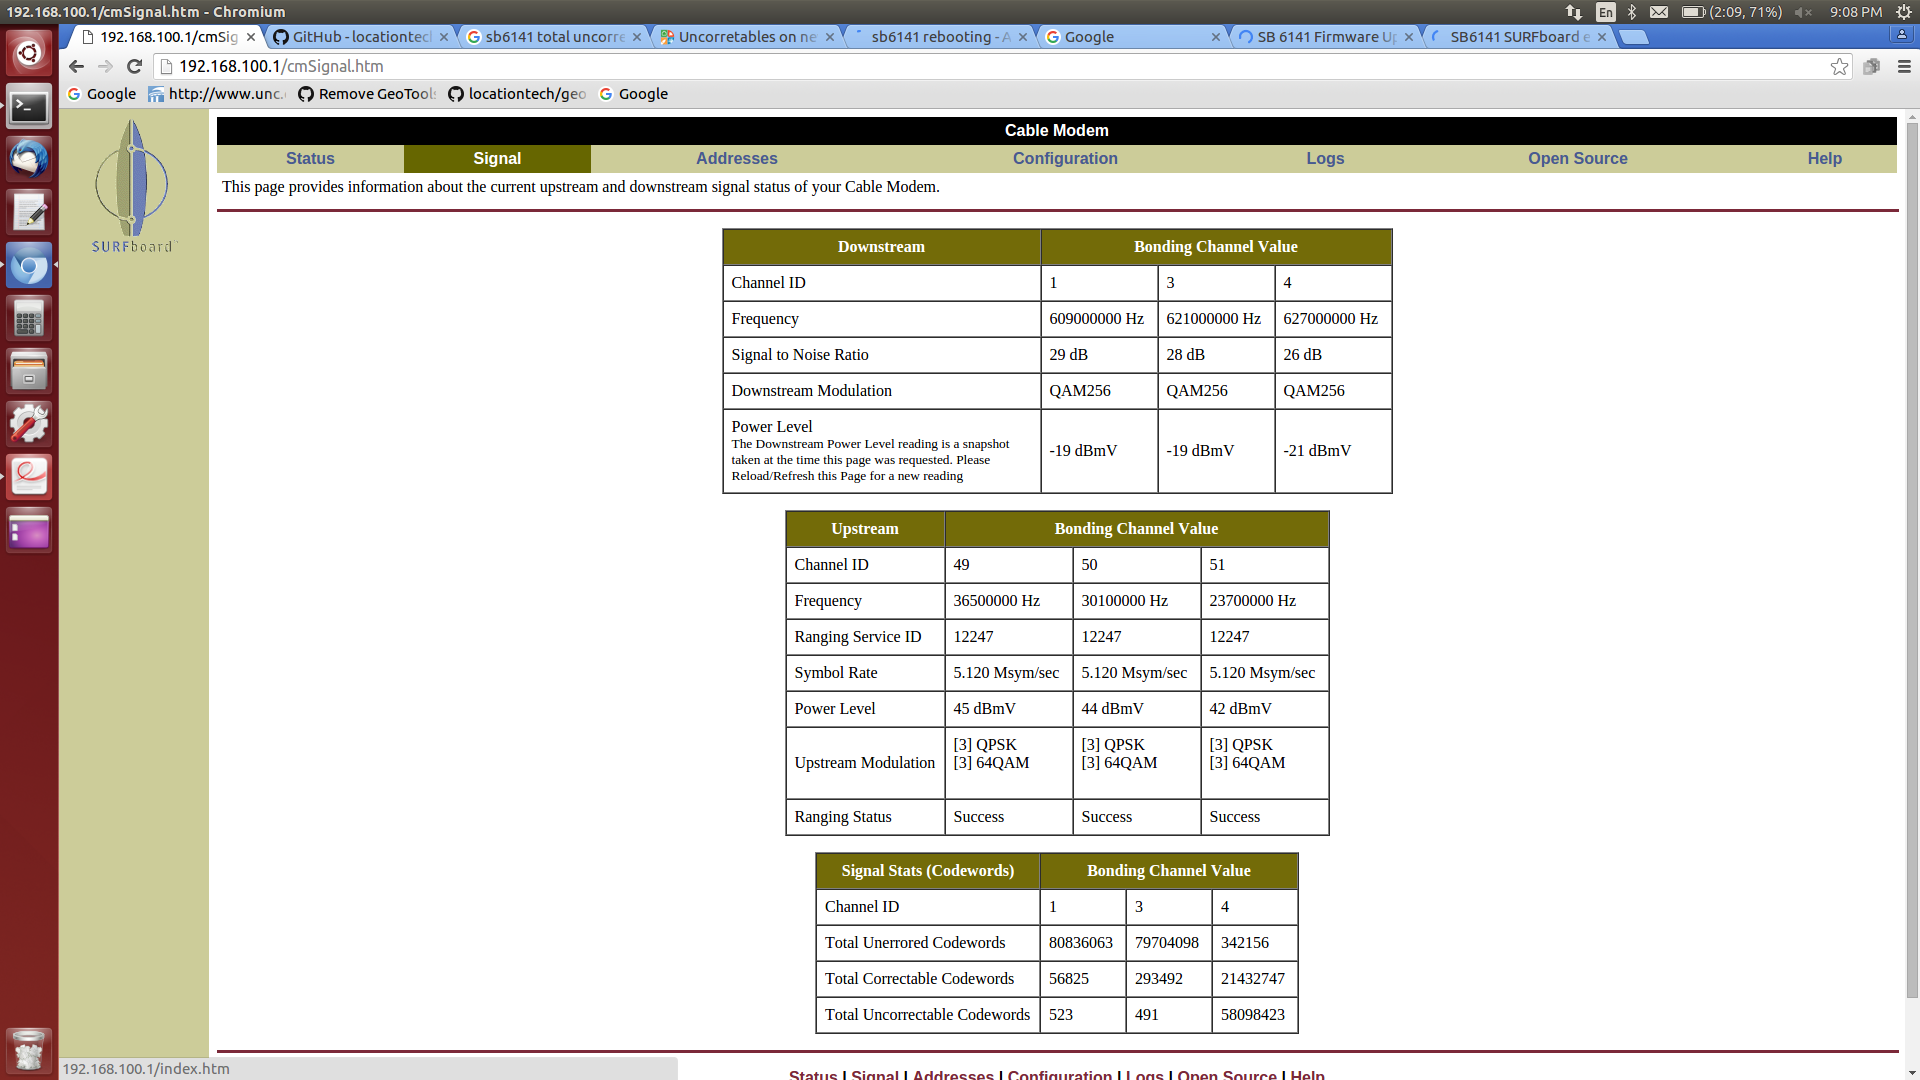Select the Signal navigation item

tap(497, 158)
